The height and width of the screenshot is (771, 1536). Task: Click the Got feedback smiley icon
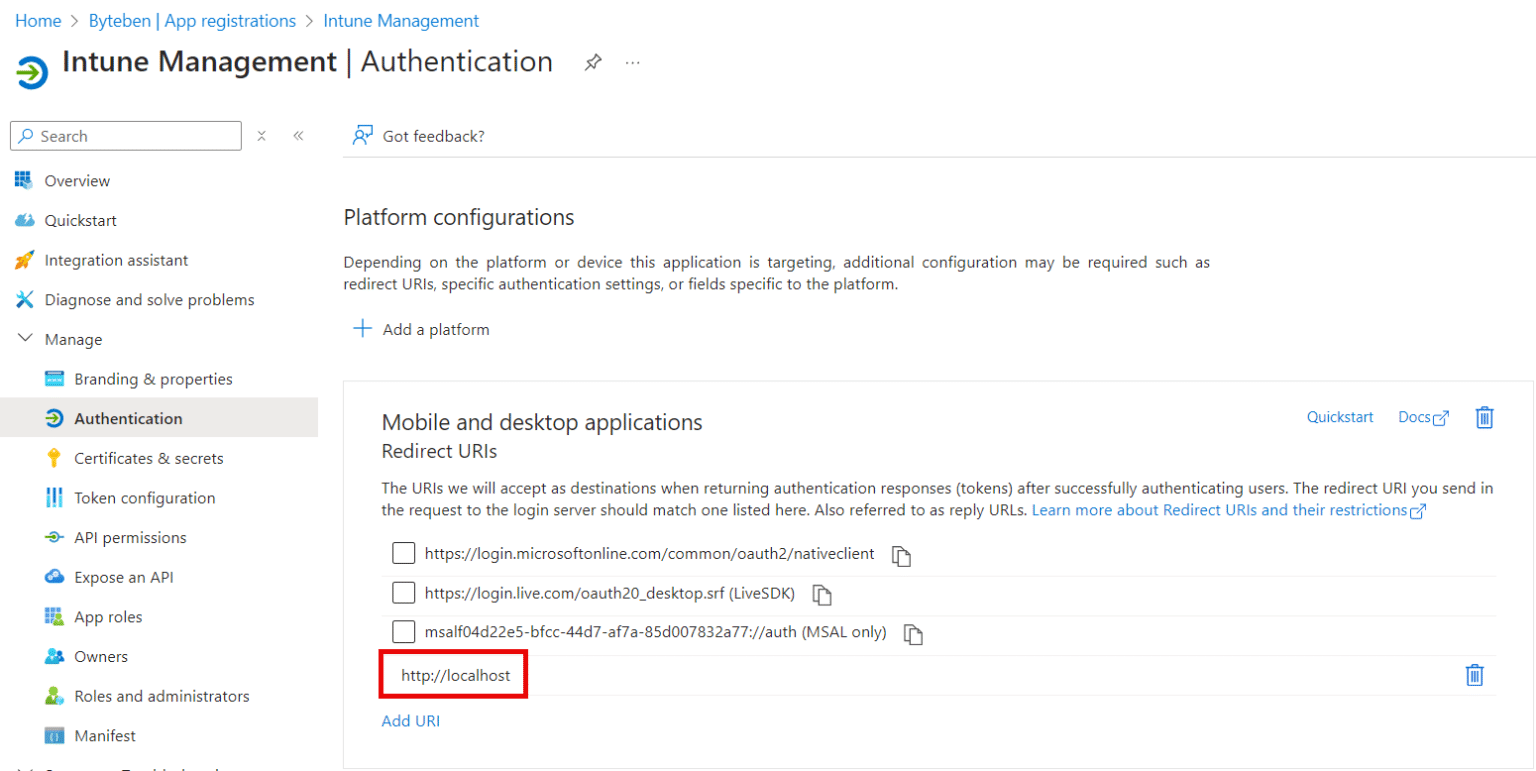[x=361, y=135]
